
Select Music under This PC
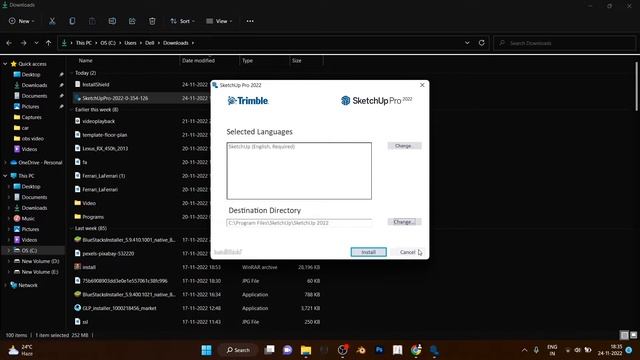pyautogui.click(x=28, y=218)
